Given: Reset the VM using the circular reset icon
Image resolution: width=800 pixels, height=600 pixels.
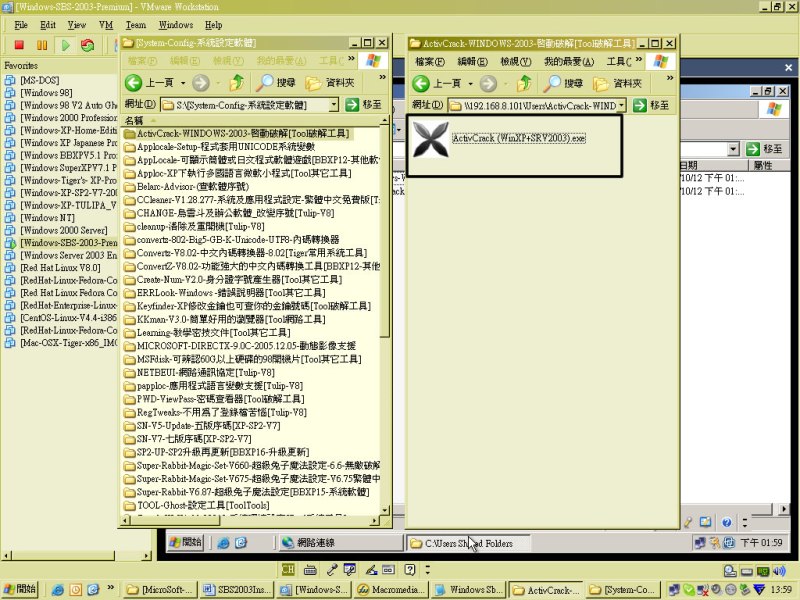Looking at the screenshot, I should point(87,45).
